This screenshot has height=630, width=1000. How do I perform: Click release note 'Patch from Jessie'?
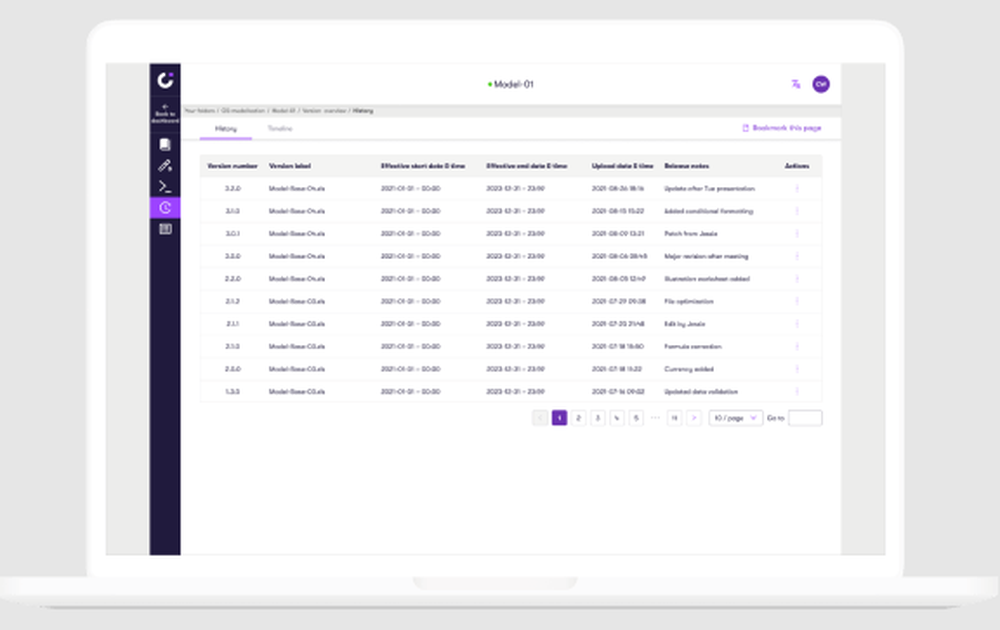tap(691, 234)
